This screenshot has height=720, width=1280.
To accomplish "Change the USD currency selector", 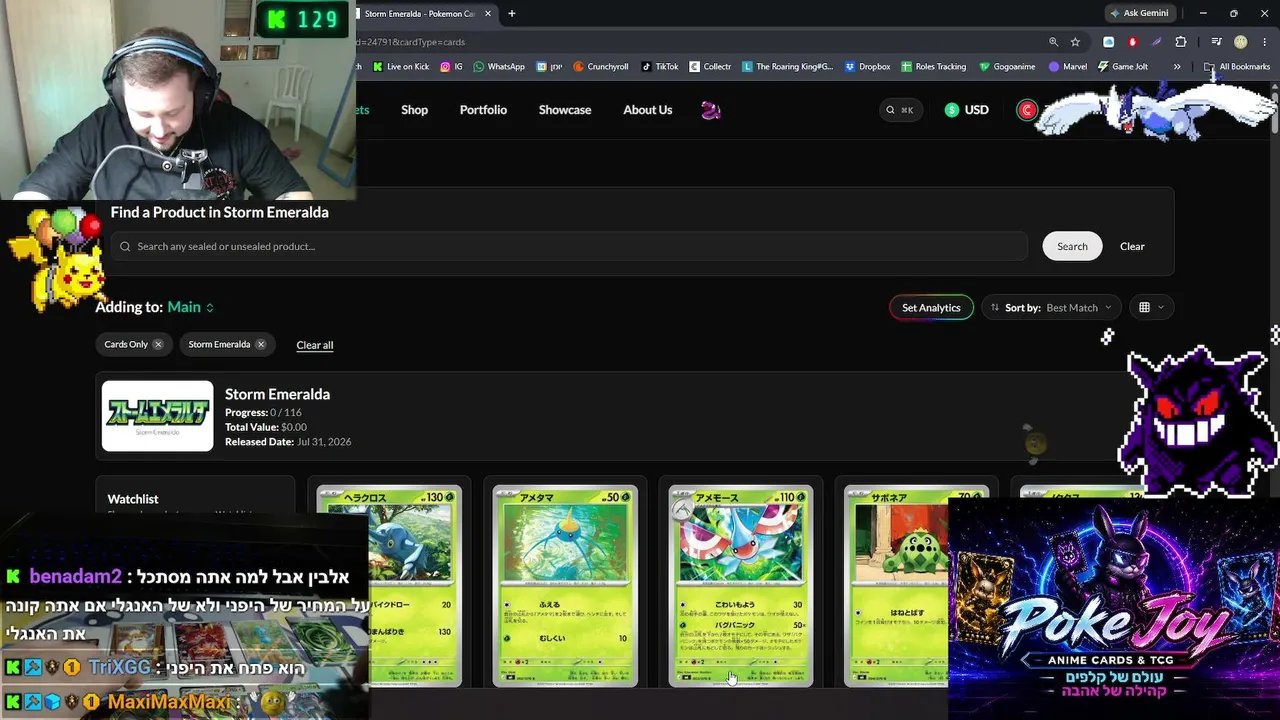I will point(967,110).
